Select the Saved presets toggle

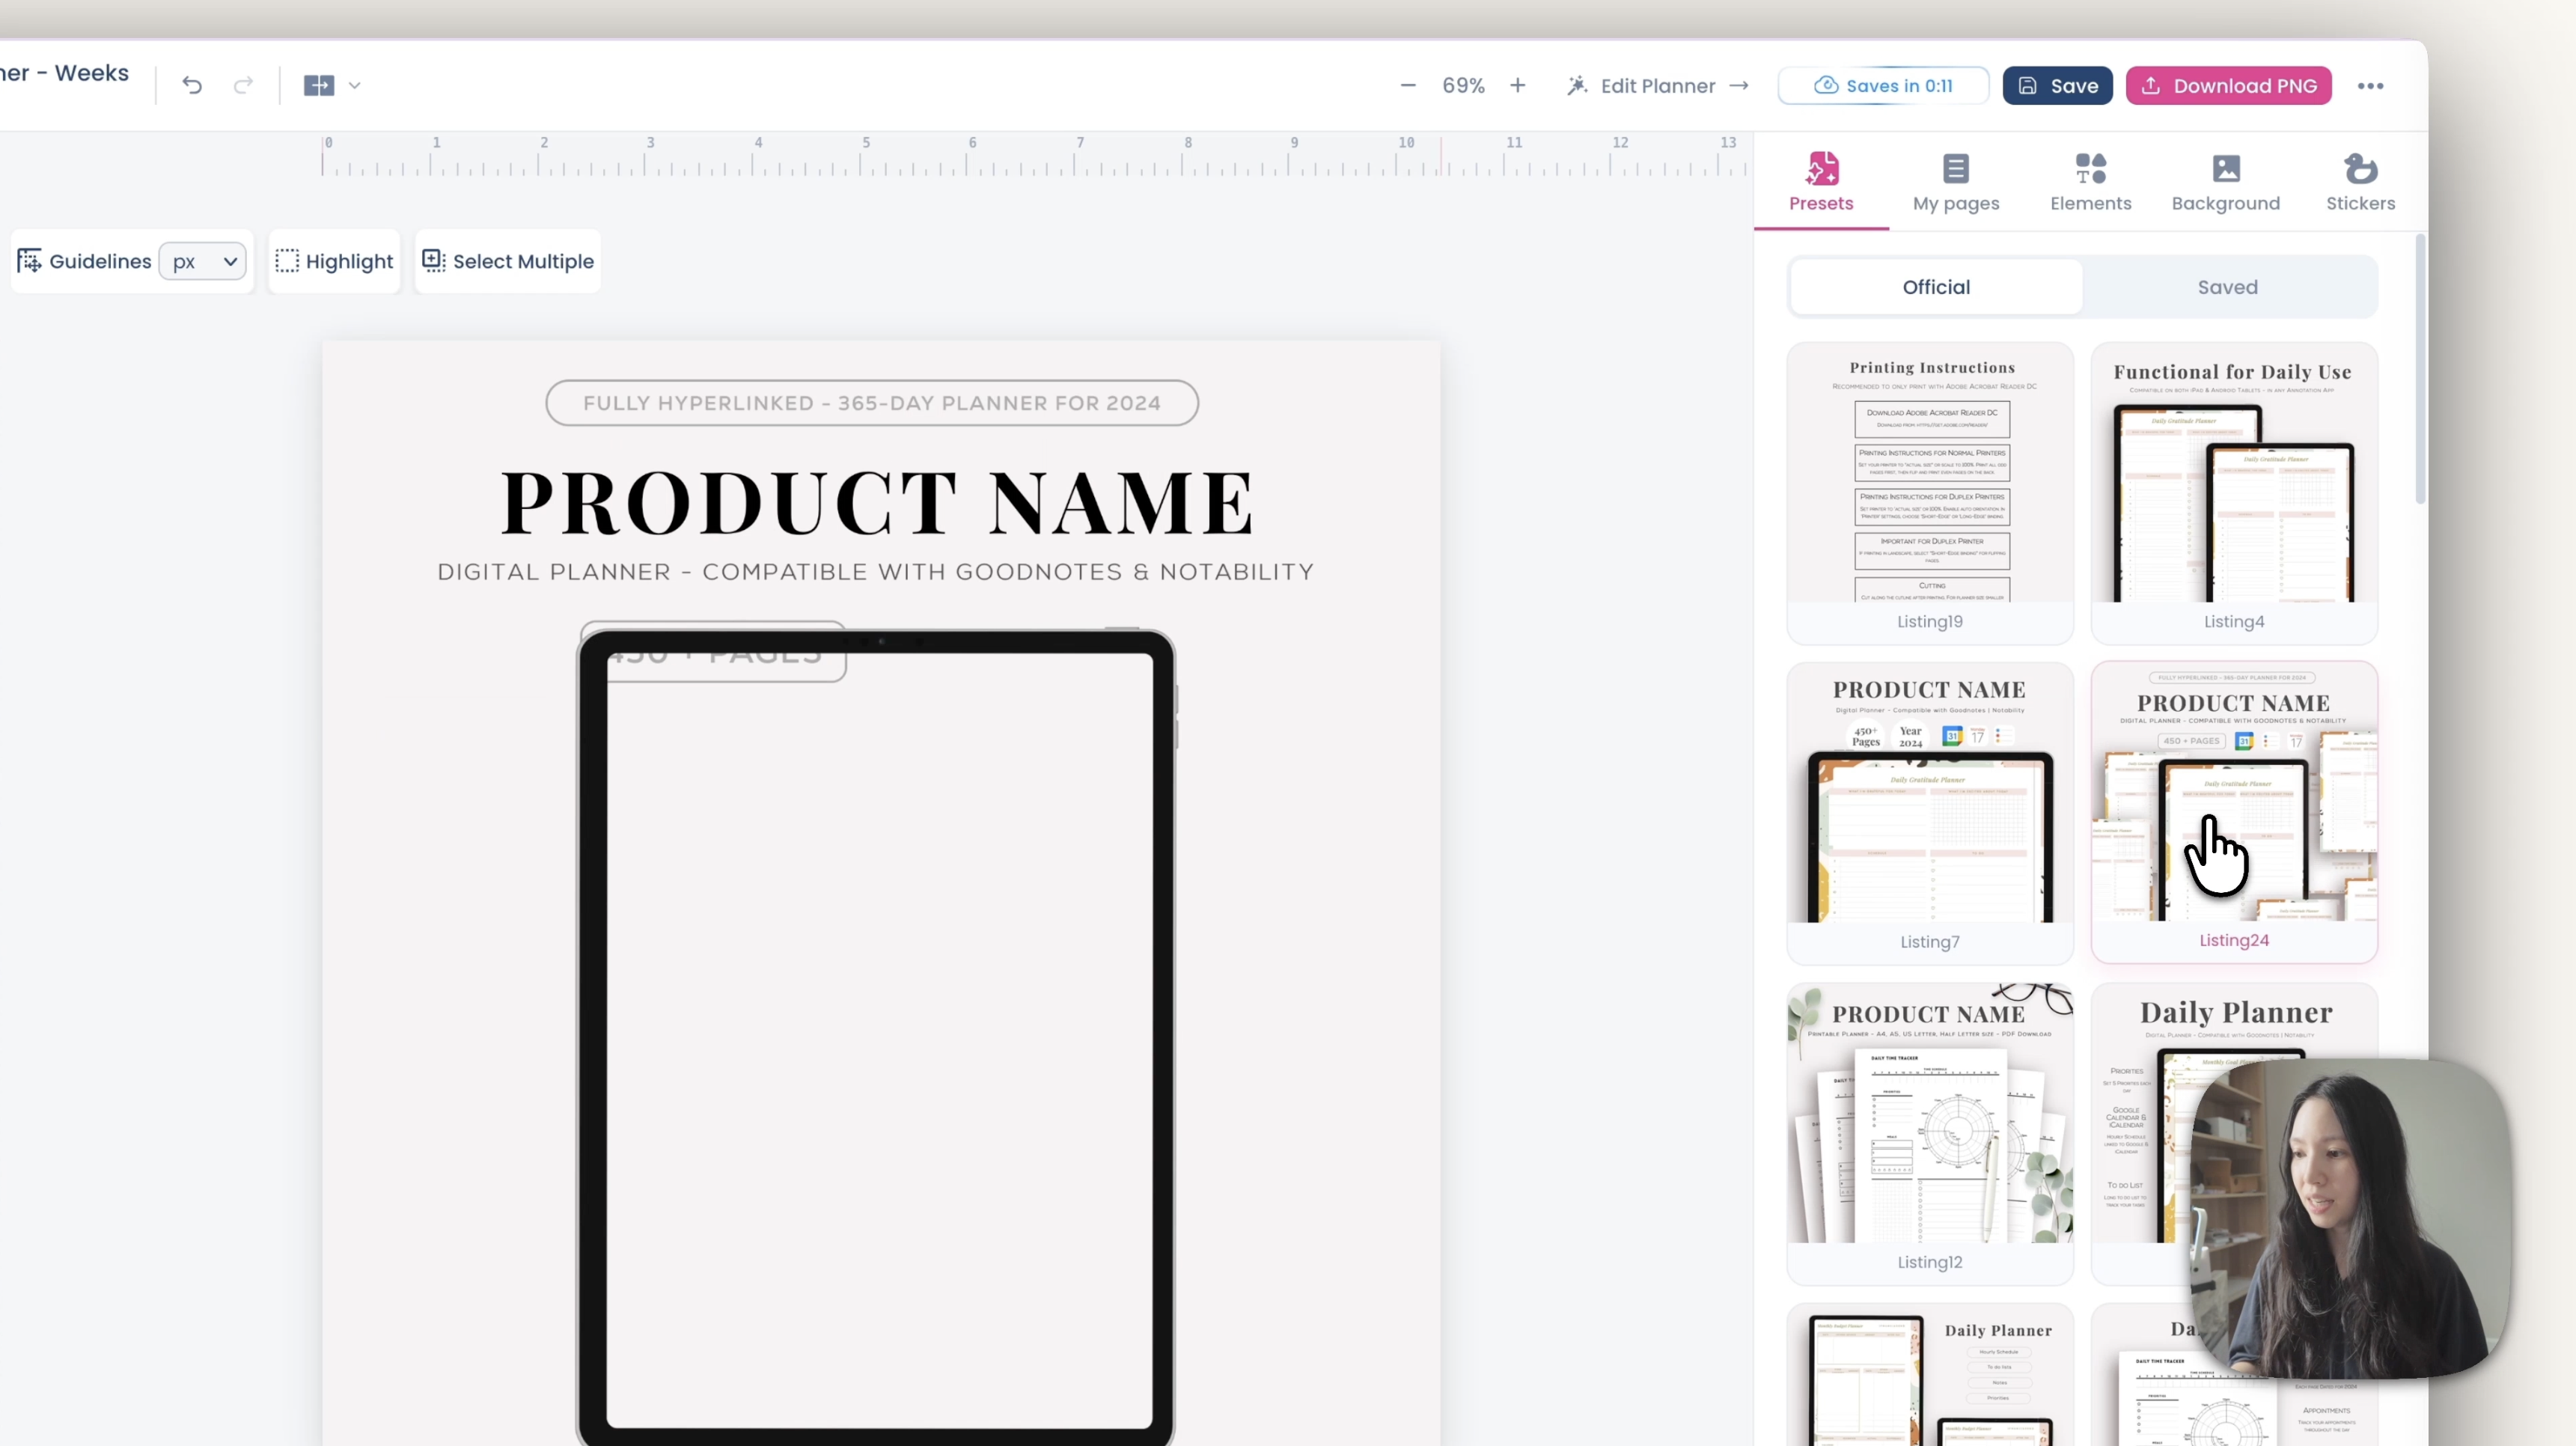pos(2227,287)
